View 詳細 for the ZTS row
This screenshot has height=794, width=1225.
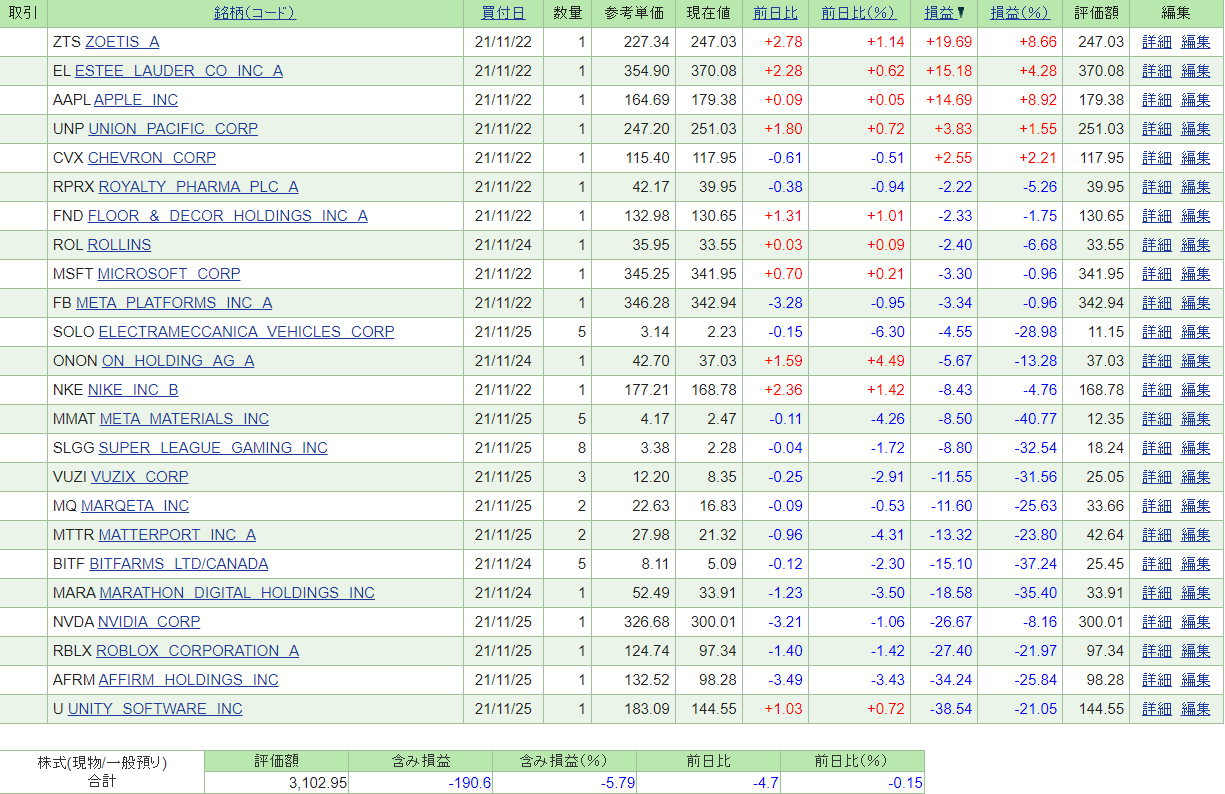pyautogui.click(x=1157, y=42)
